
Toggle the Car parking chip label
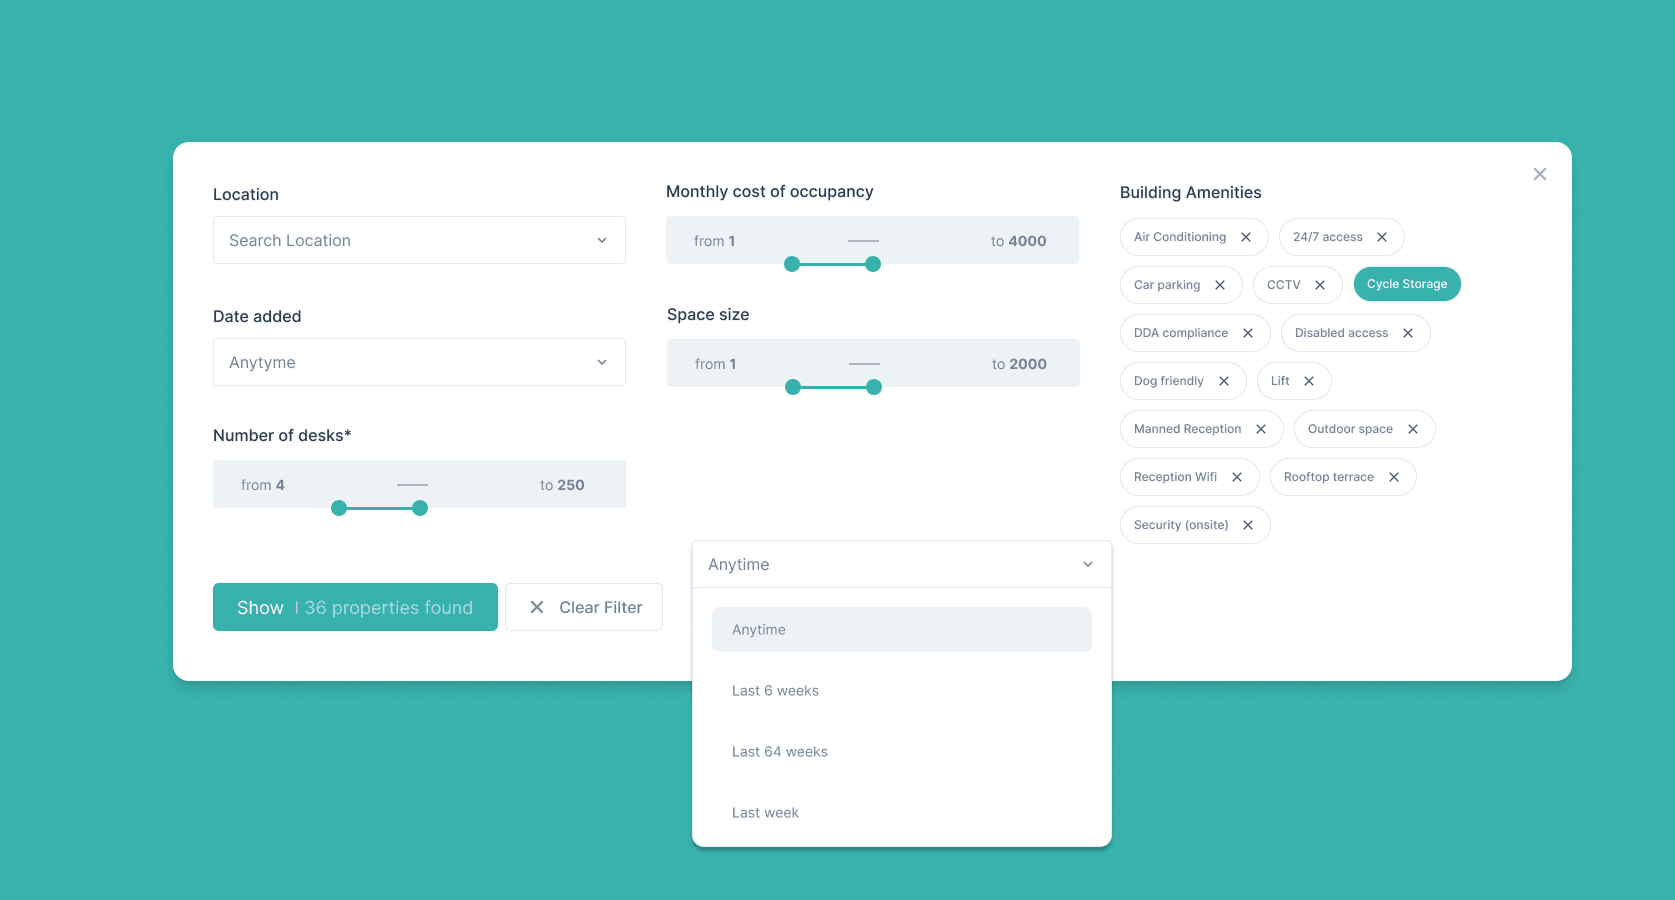tap(1167, 285)
